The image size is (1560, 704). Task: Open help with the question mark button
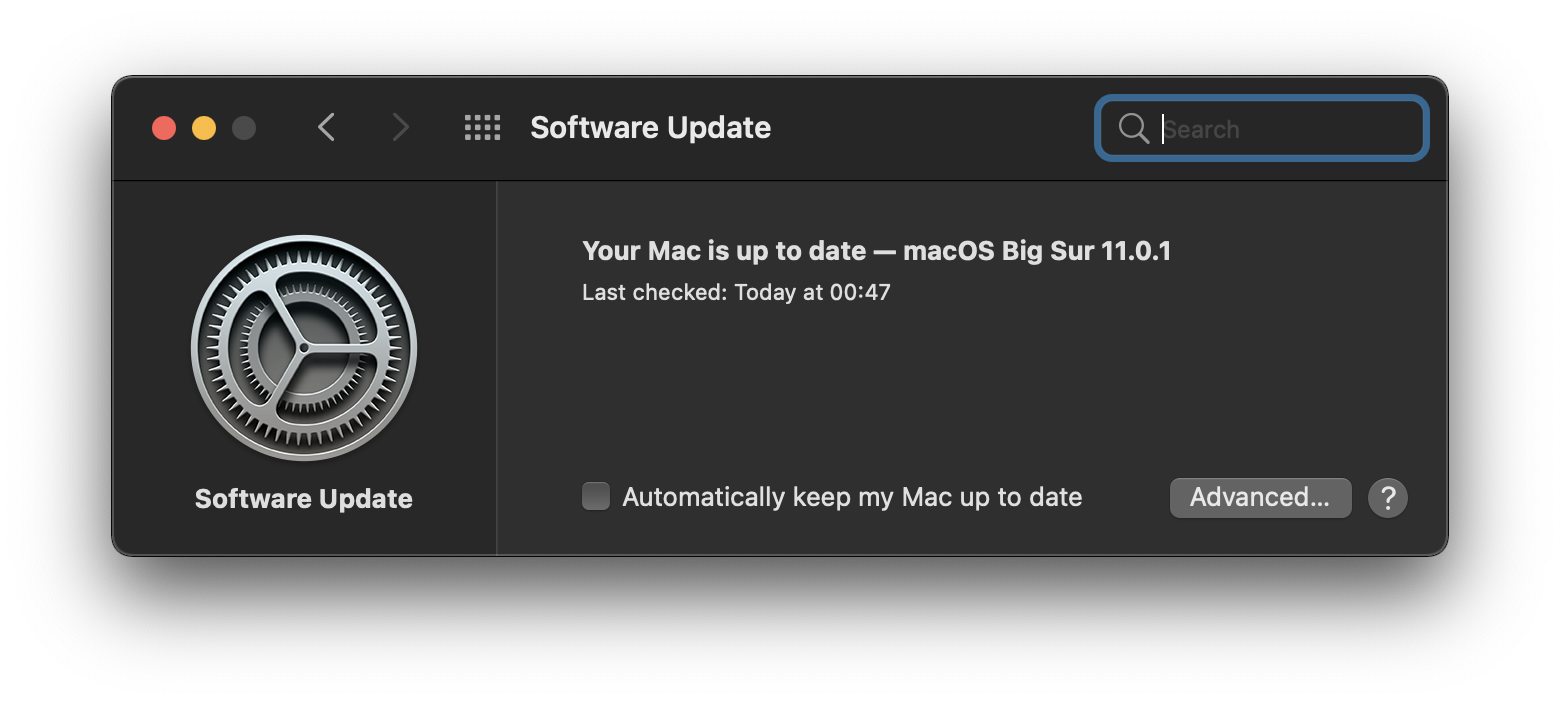click(1387, 497)
